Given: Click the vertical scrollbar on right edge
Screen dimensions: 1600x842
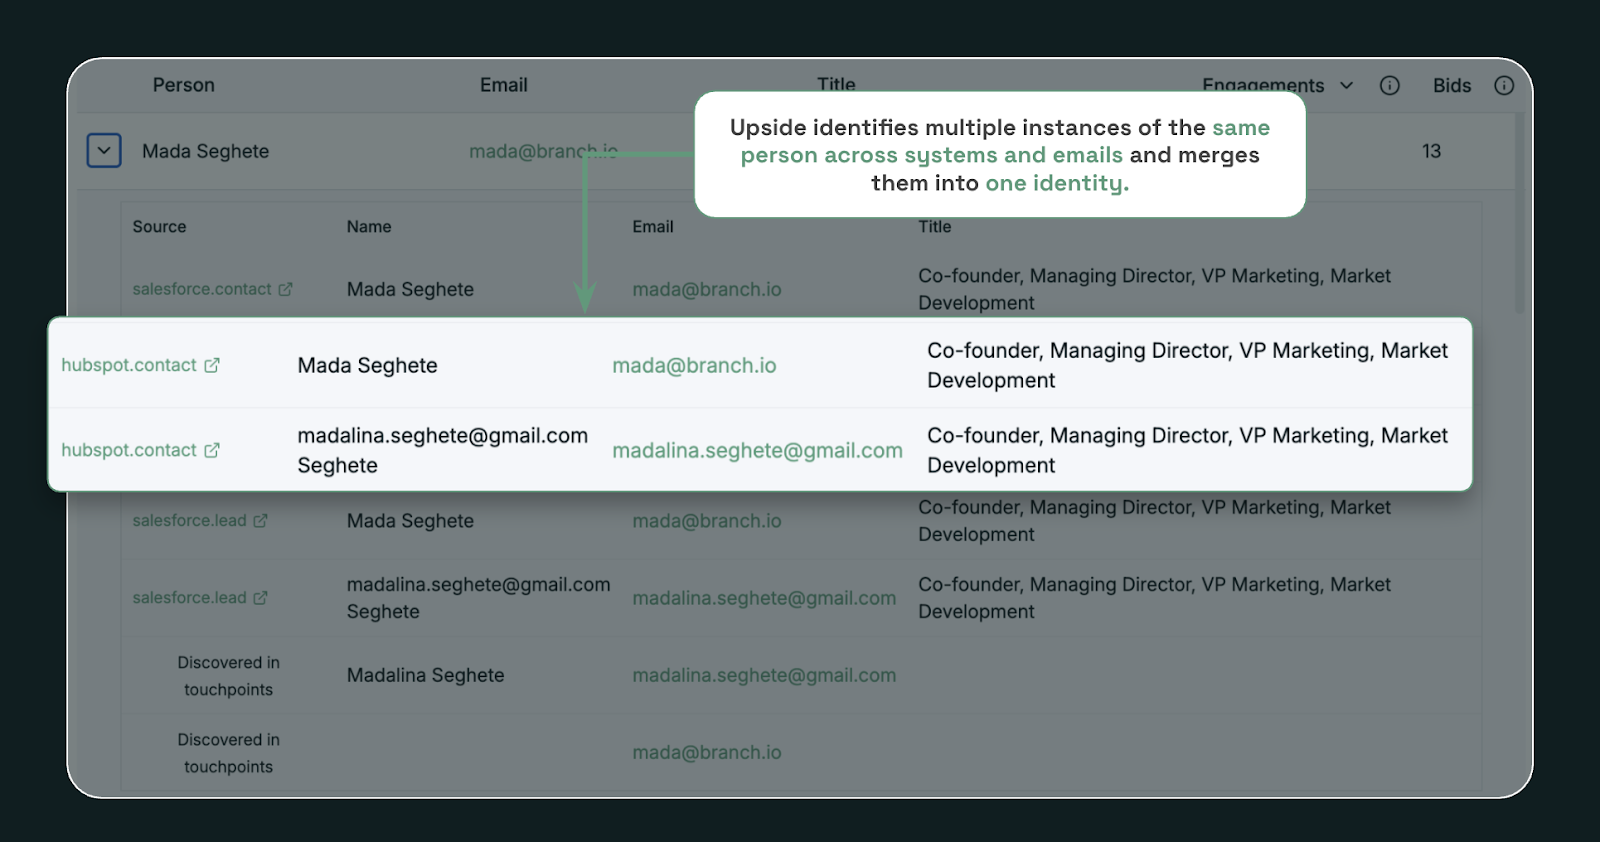Looking at the screenshot, I should (1520, 215).
